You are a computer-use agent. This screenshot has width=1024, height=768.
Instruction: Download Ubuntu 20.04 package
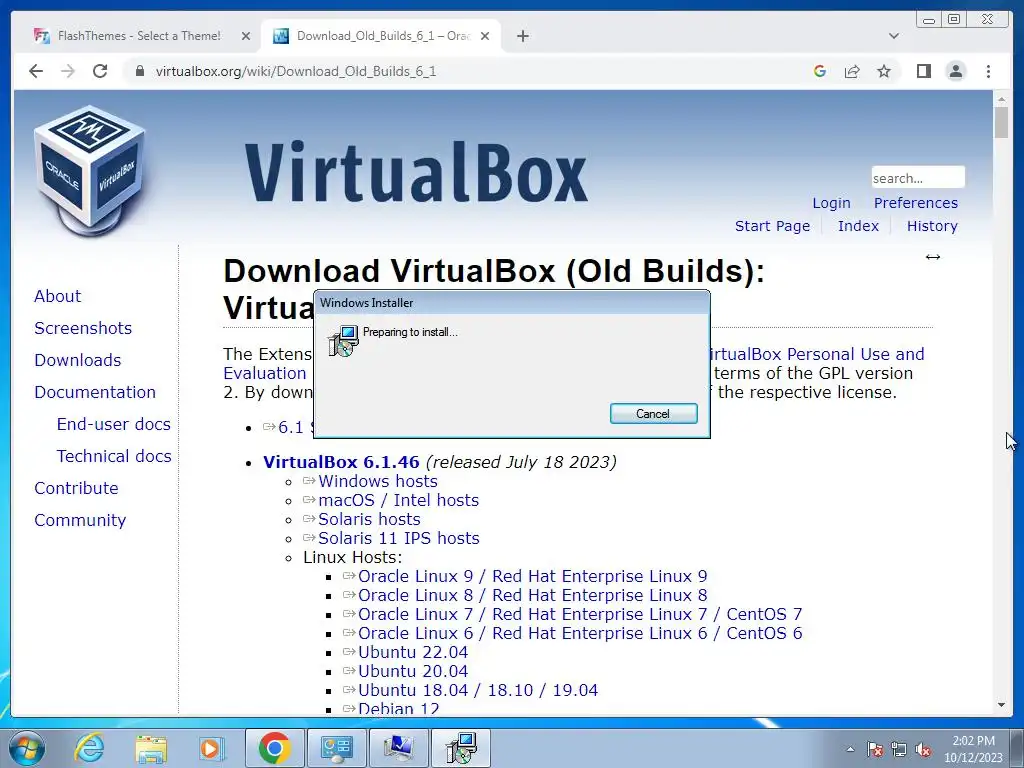point(413,671)
